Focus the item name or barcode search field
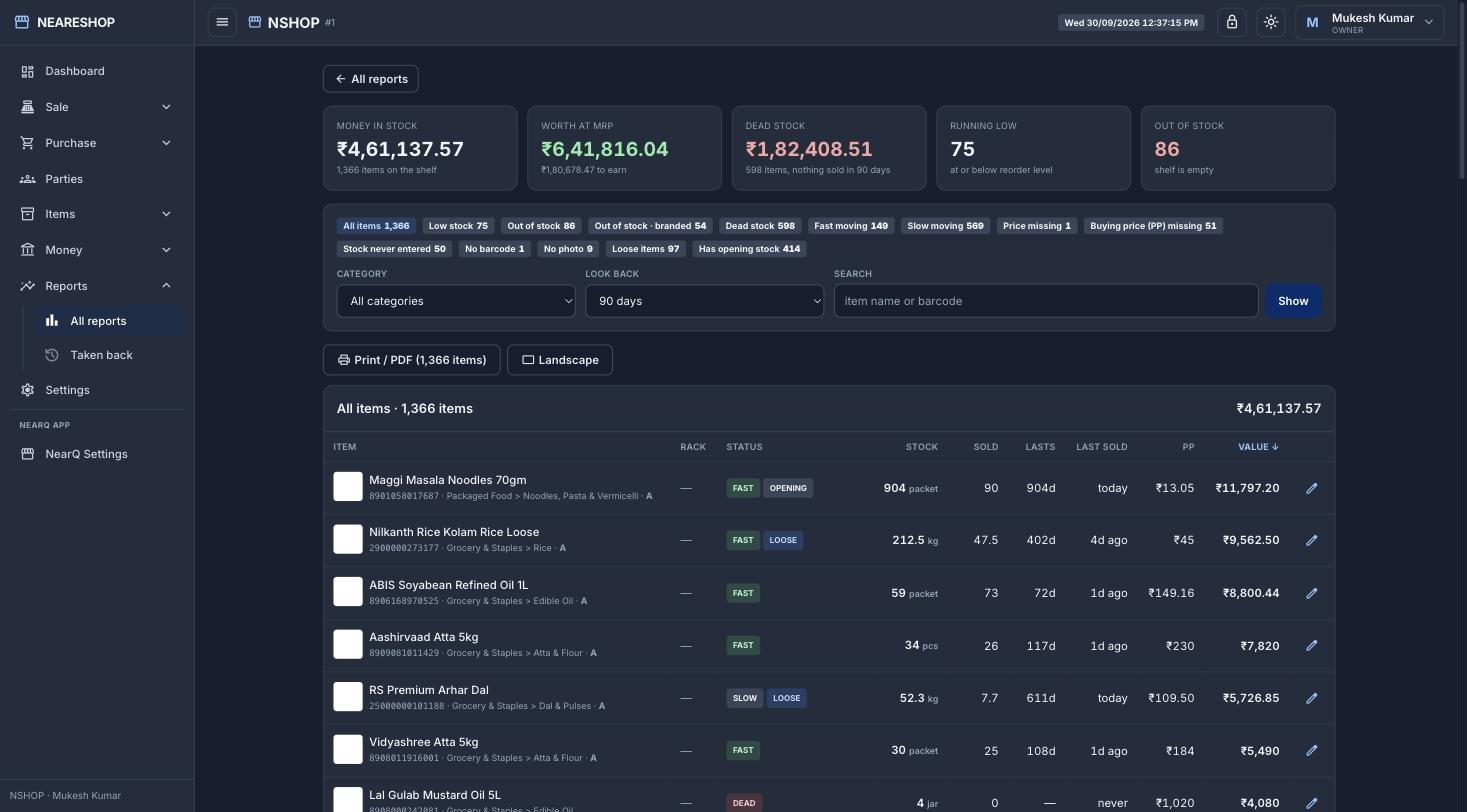This screenshot has width=1467, height=812. (x=1046, y=301)
